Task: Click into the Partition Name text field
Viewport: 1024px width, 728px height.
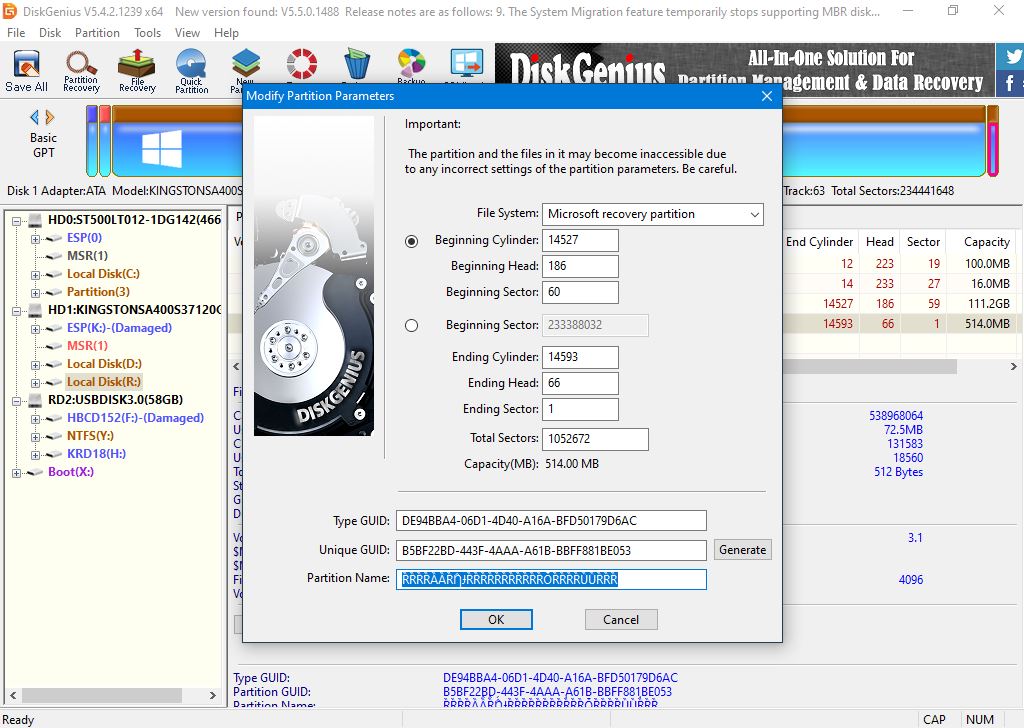Action: click(x=551, y=579)
